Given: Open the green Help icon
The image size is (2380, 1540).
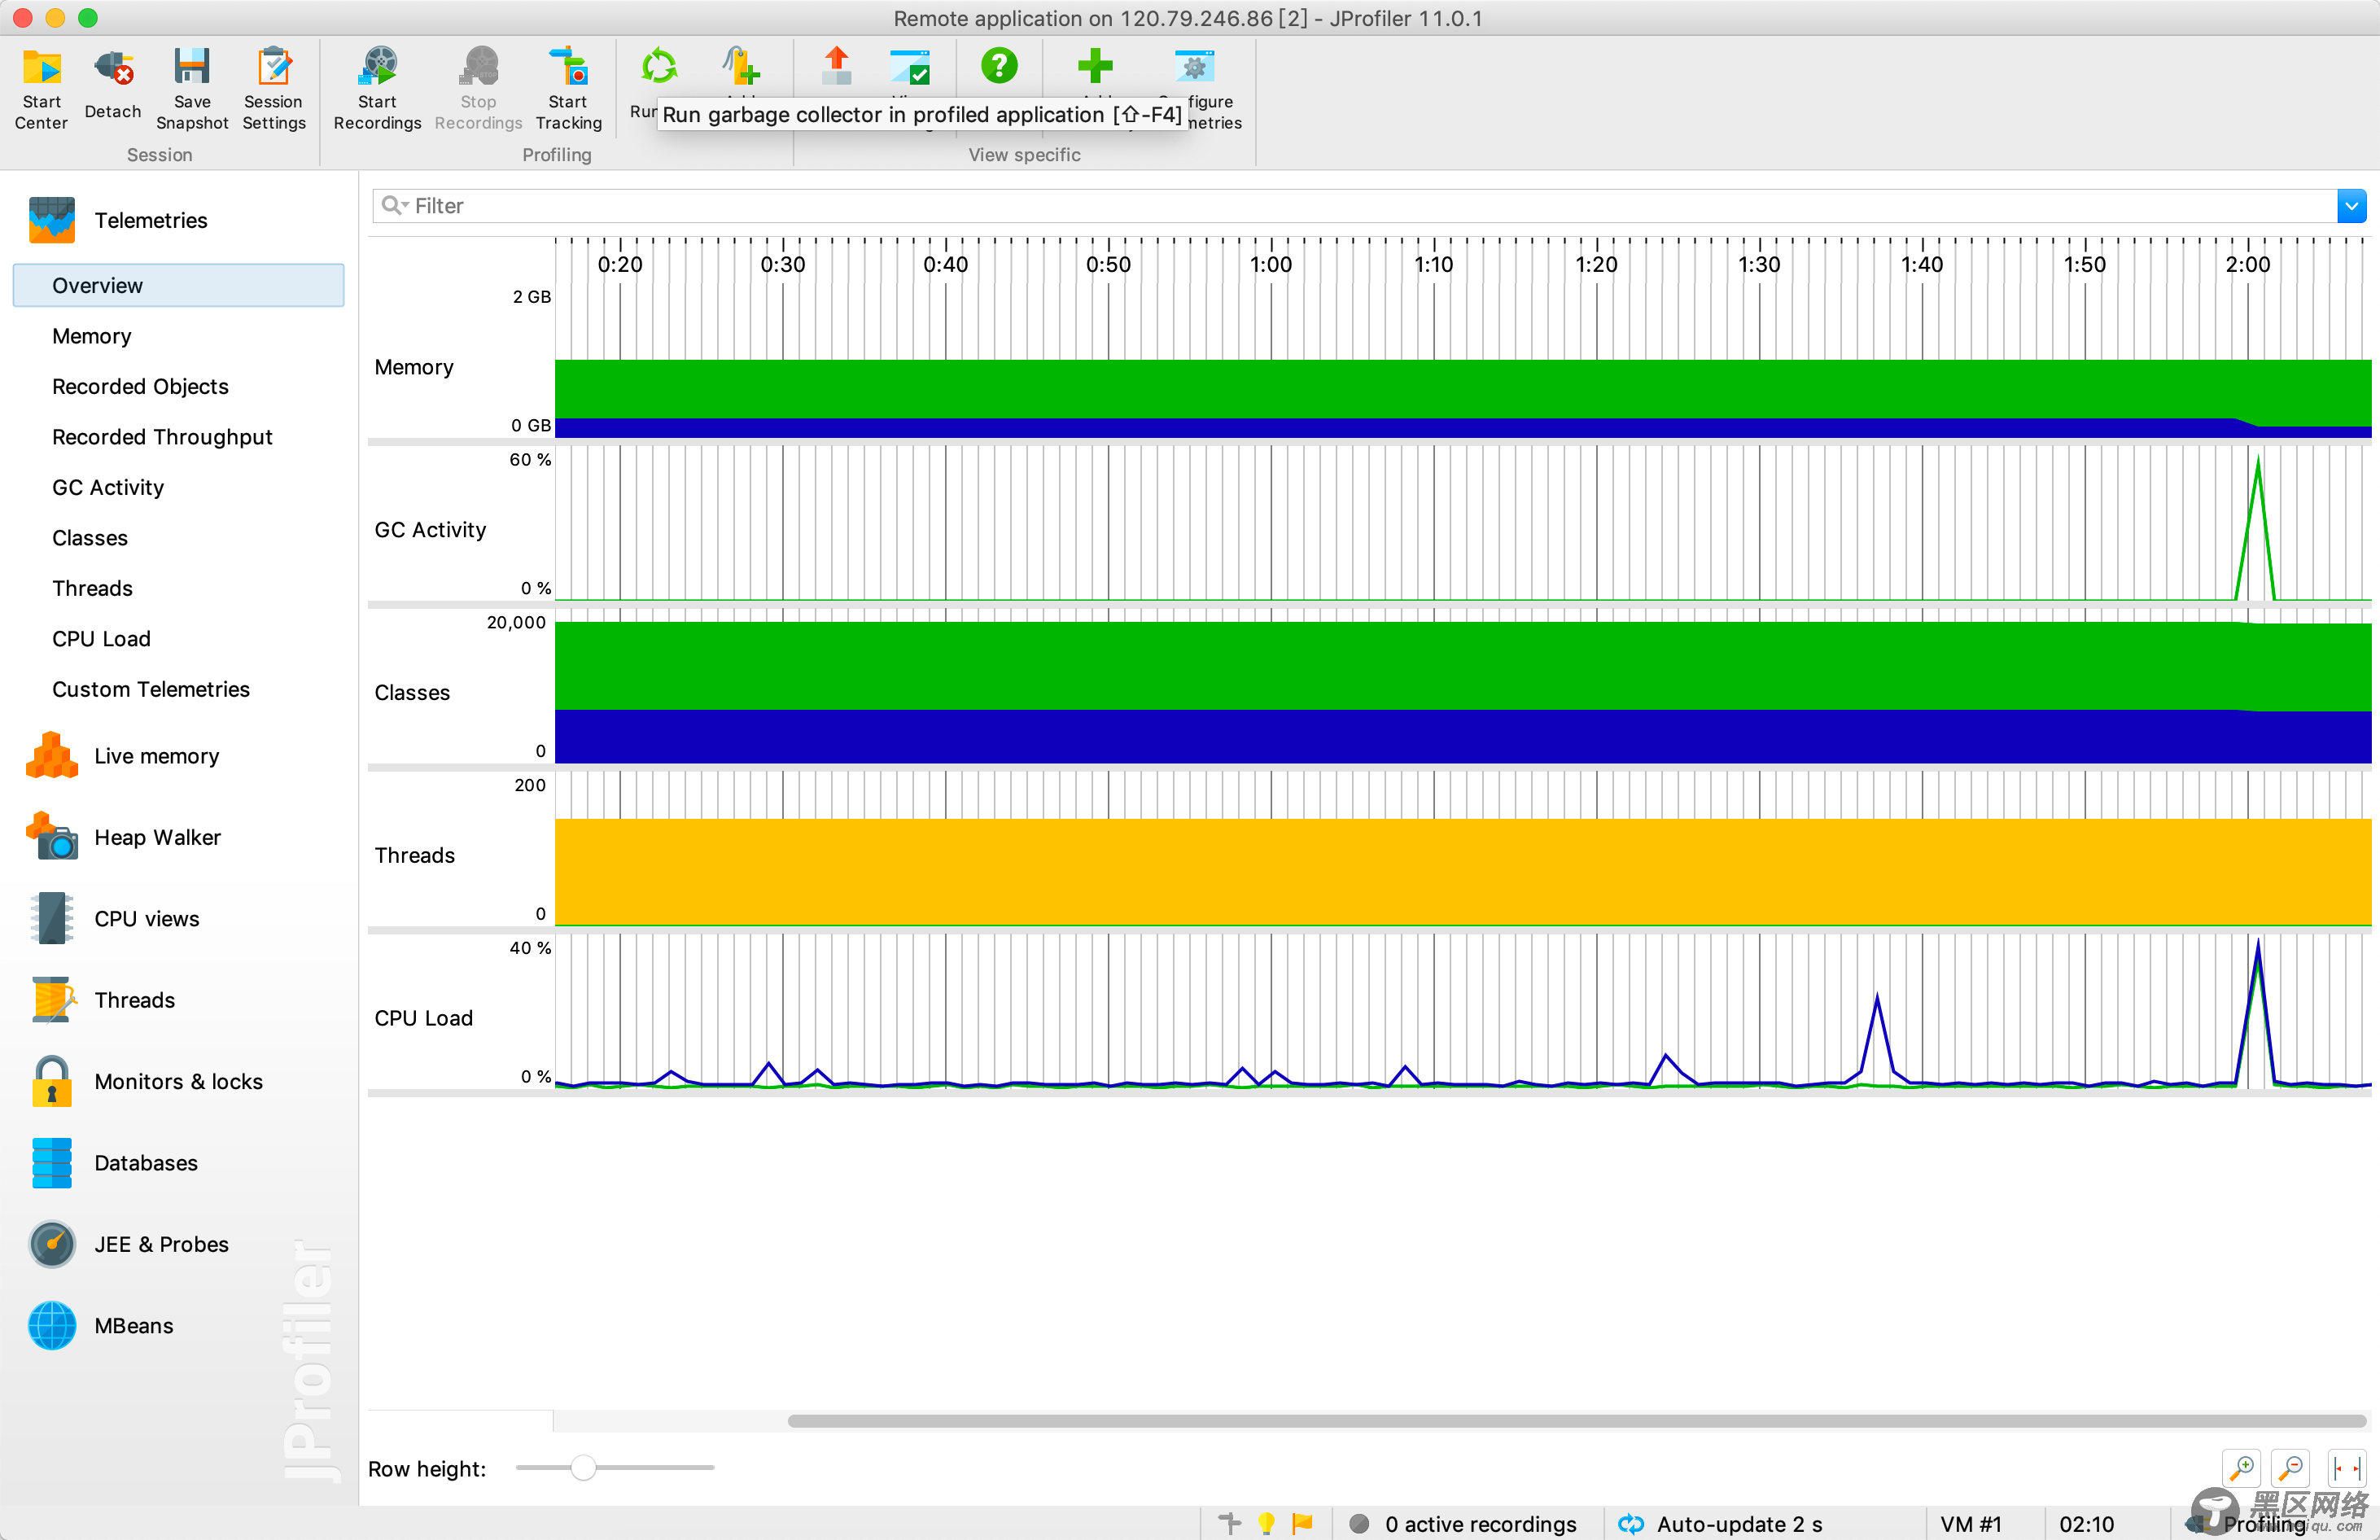Looking at the screenshot, I should tap(999, 67).
